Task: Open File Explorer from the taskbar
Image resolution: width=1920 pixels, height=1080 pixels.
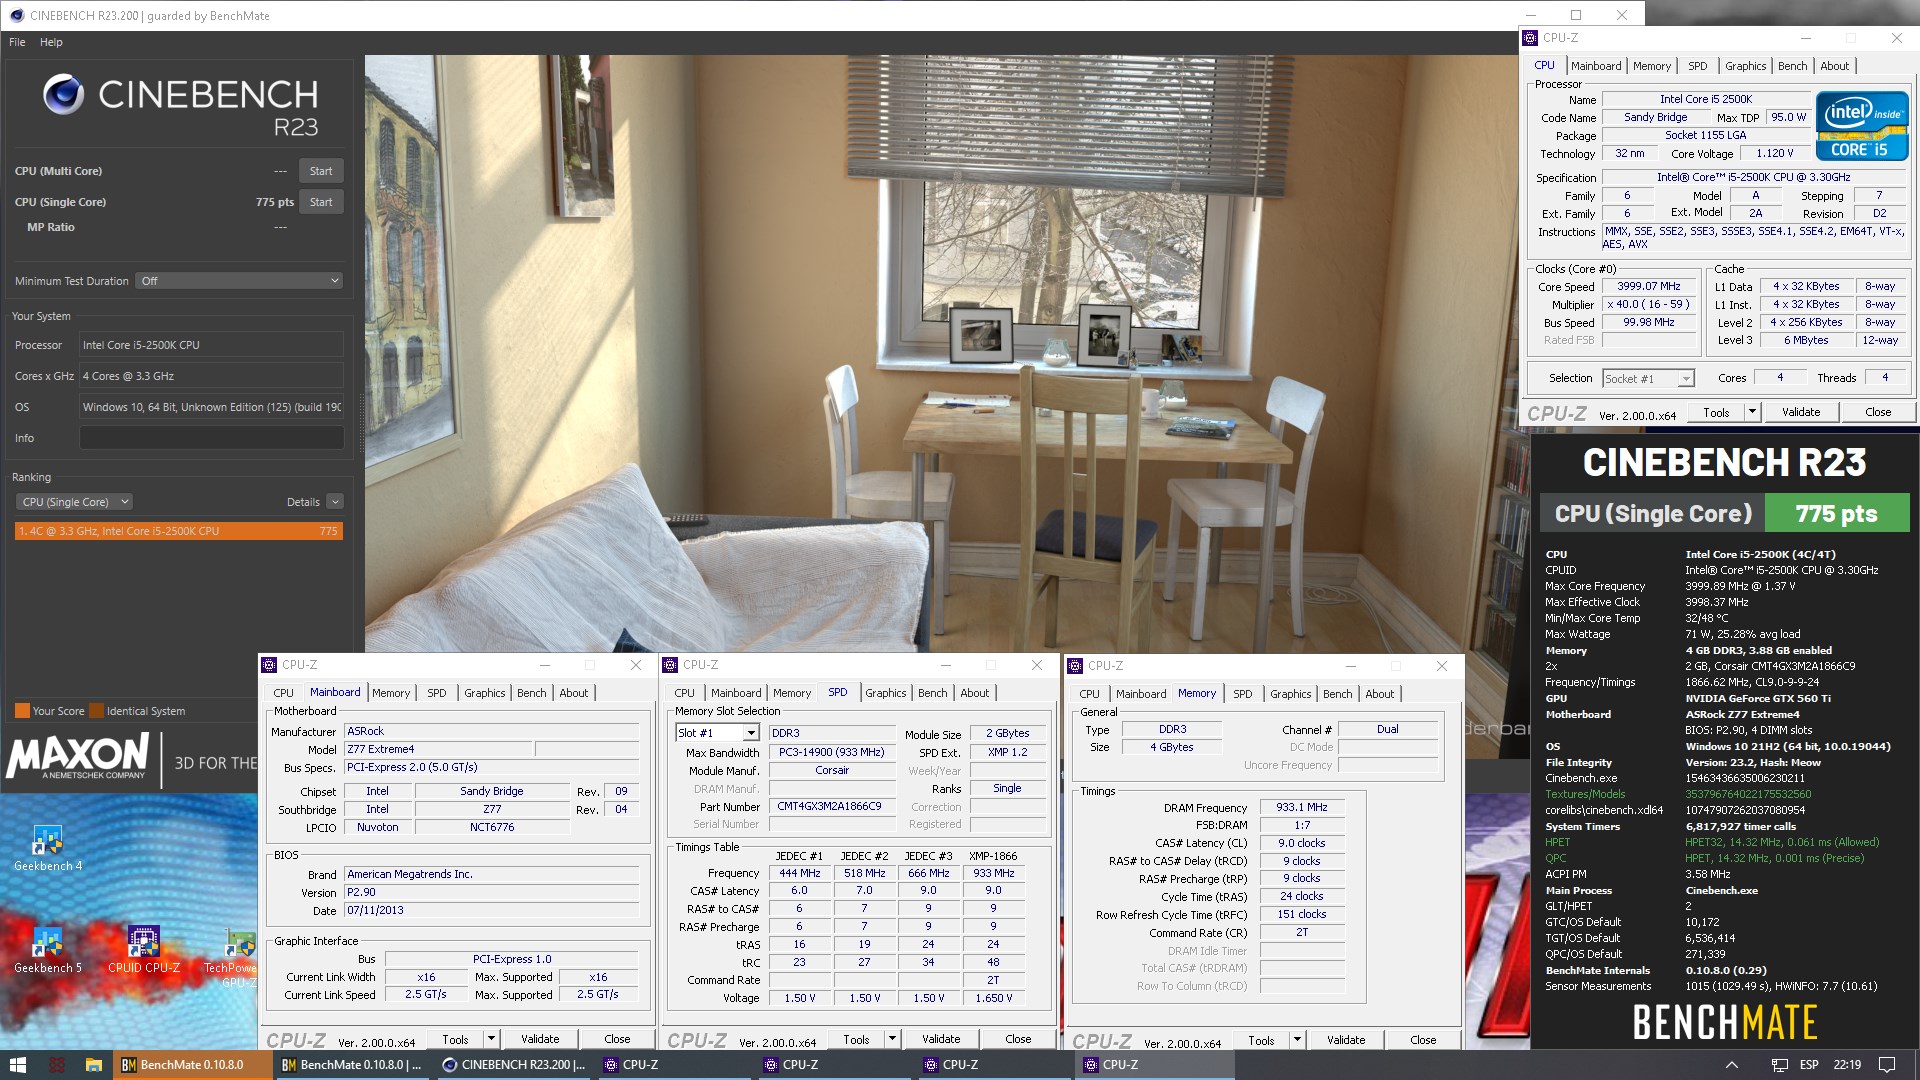Action: point(93,1065)
